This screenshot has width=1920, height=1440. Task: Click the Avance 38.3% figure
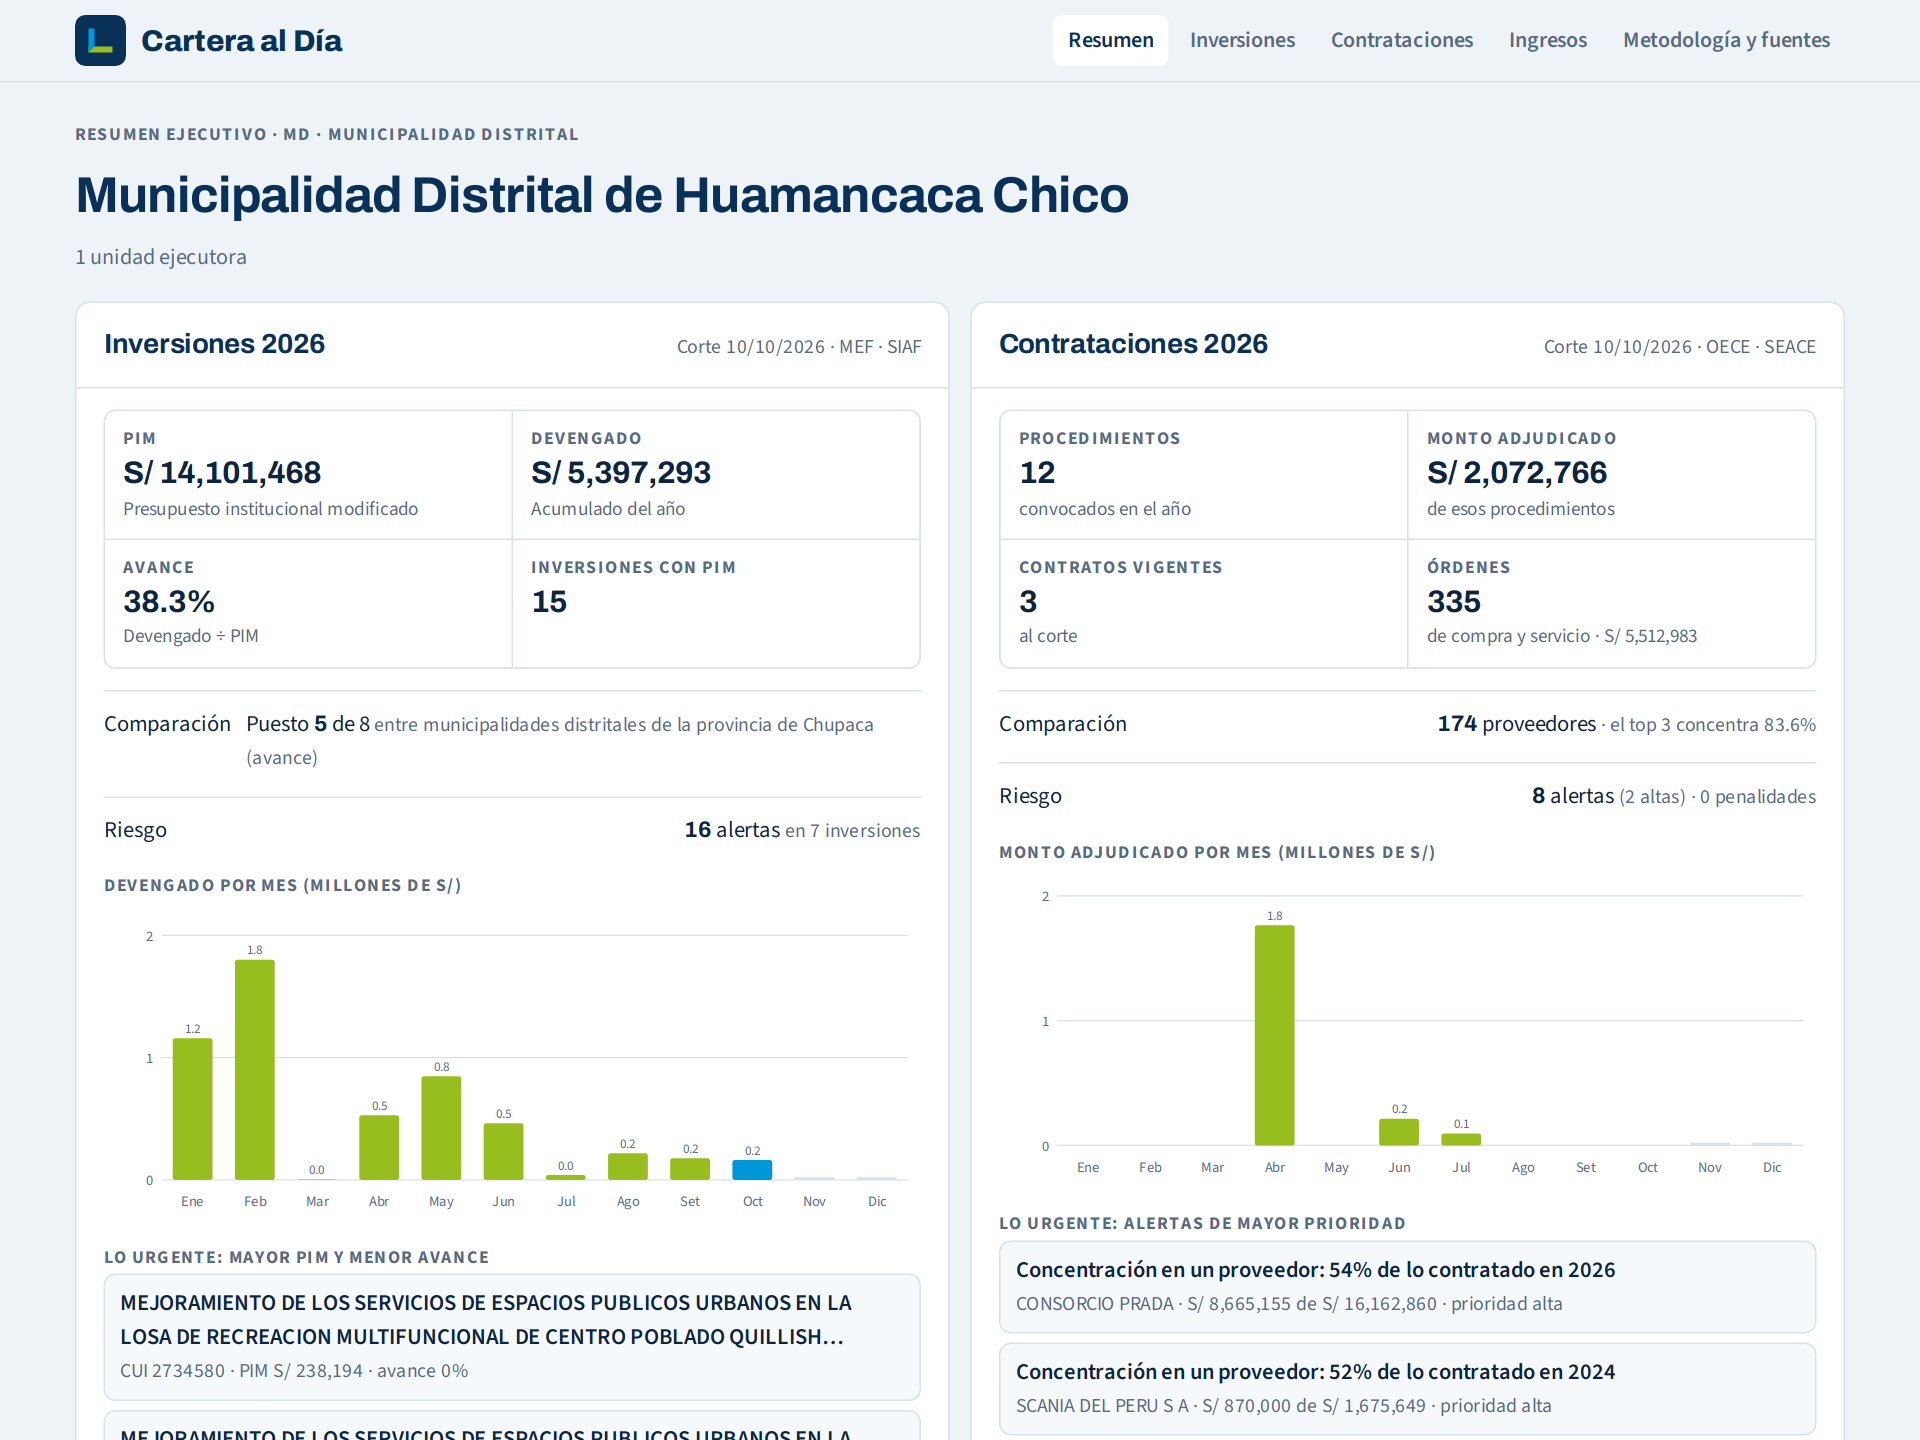168,601
